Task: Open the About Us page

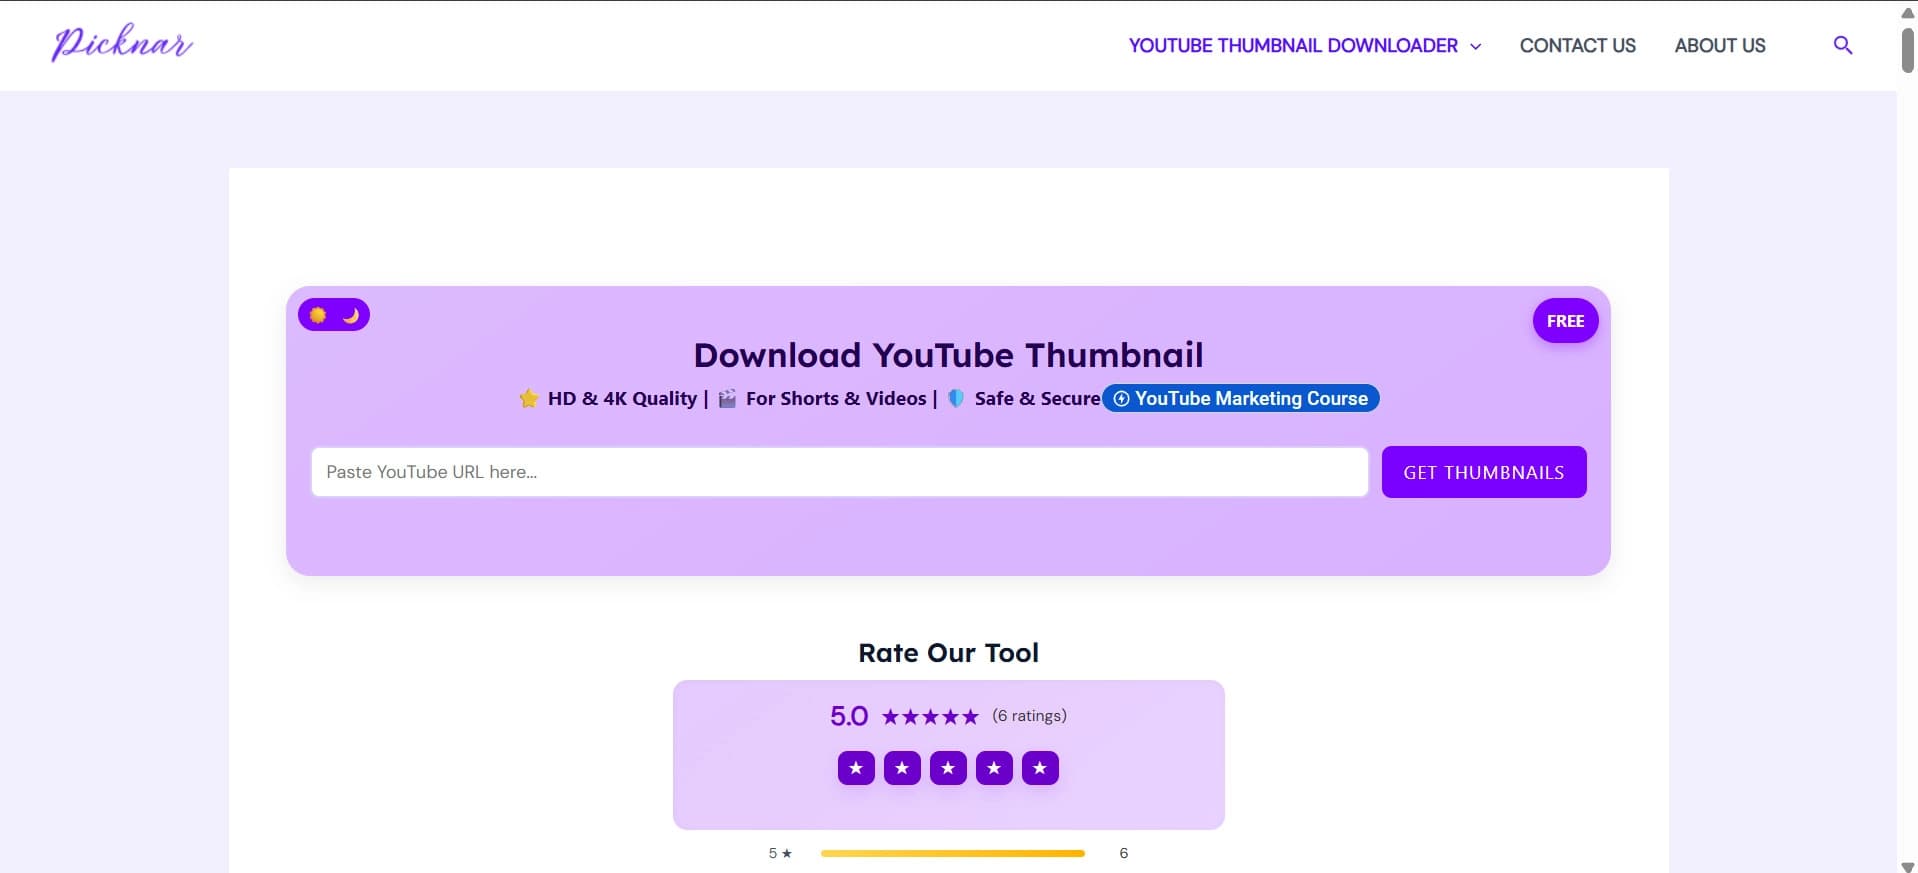Action: [x=1719, y=45]
